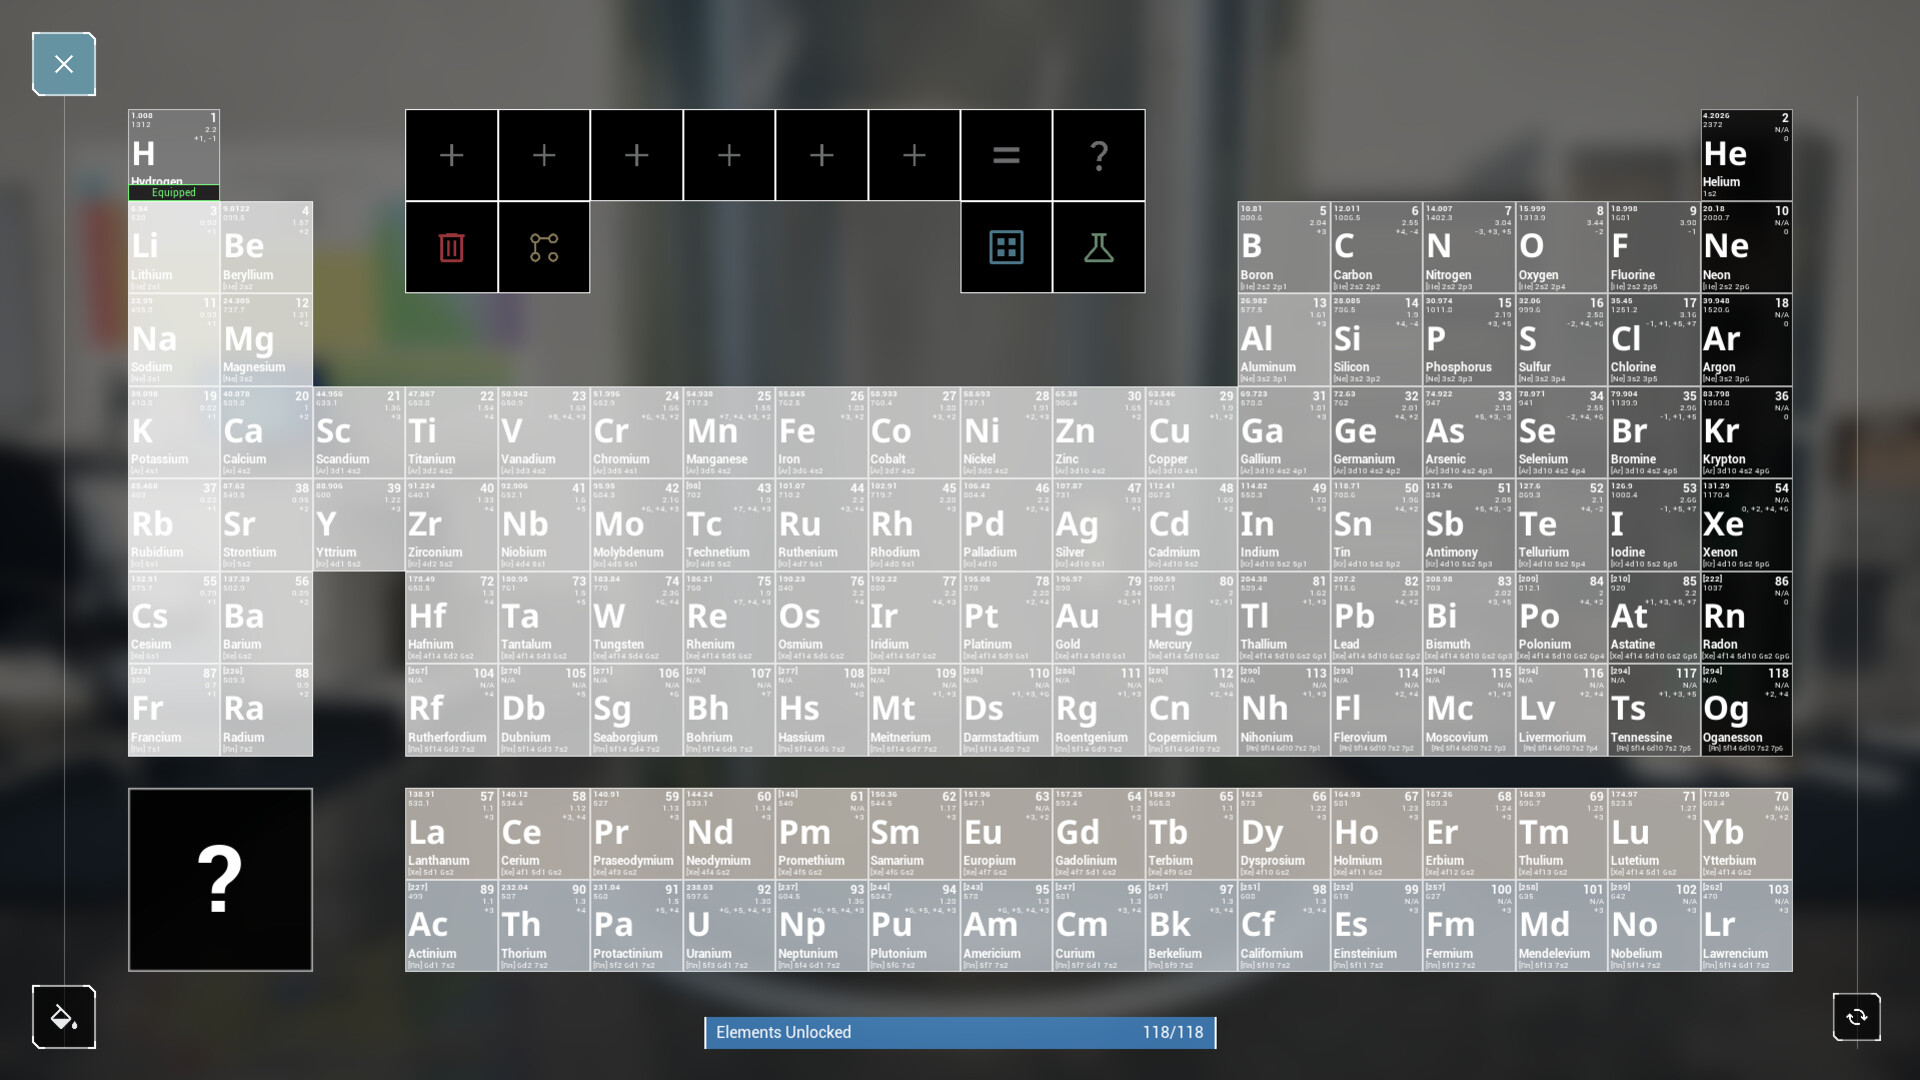
Task: Click the equals sign combine box
Action: (x=1006, y=155)
